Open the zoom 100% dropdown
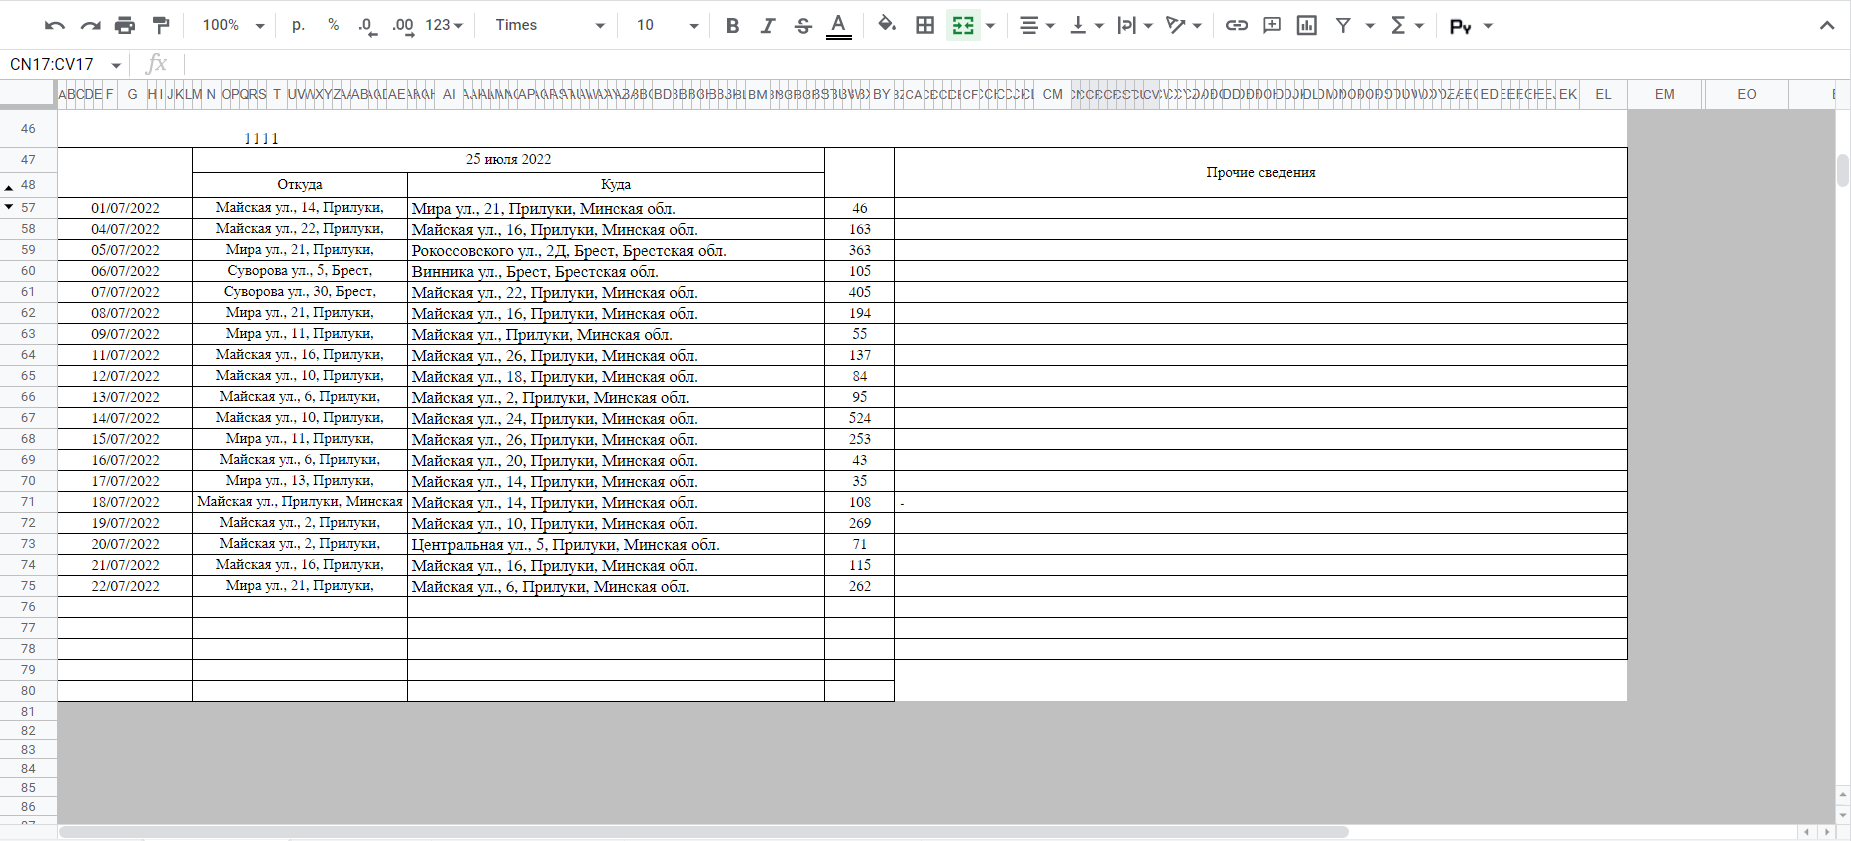Image resolution: width=1851 pixels, height=841 pixels. [233, 25]
